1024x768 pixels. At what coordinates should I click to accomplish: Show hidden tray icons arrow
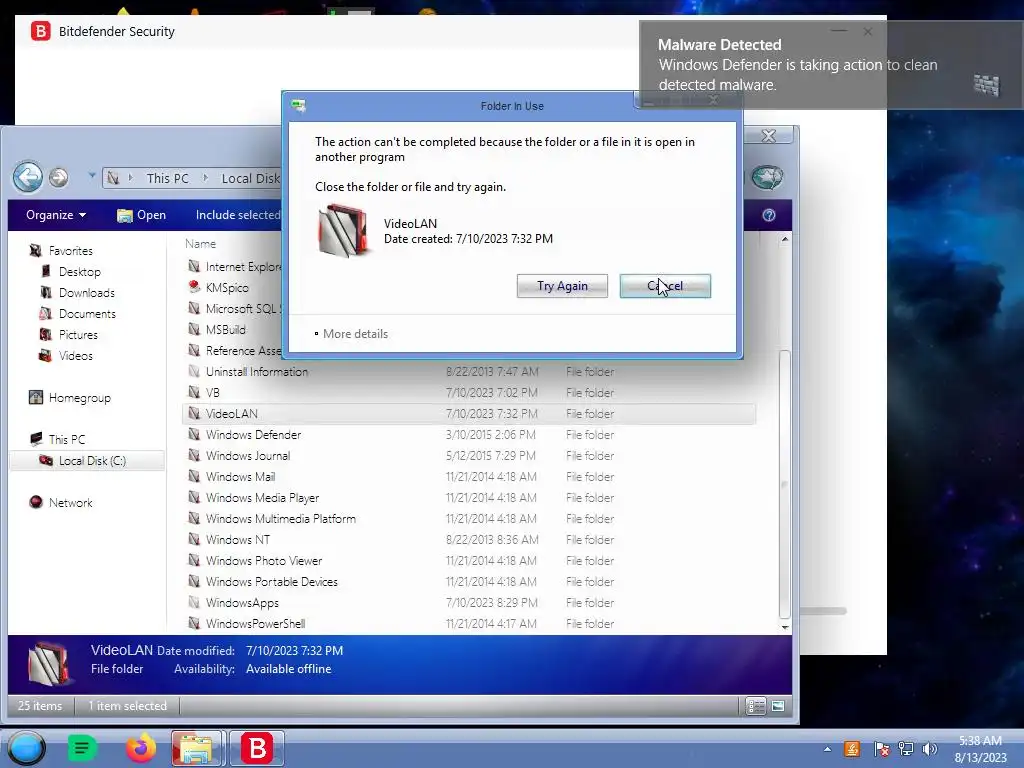click(827, 749)
